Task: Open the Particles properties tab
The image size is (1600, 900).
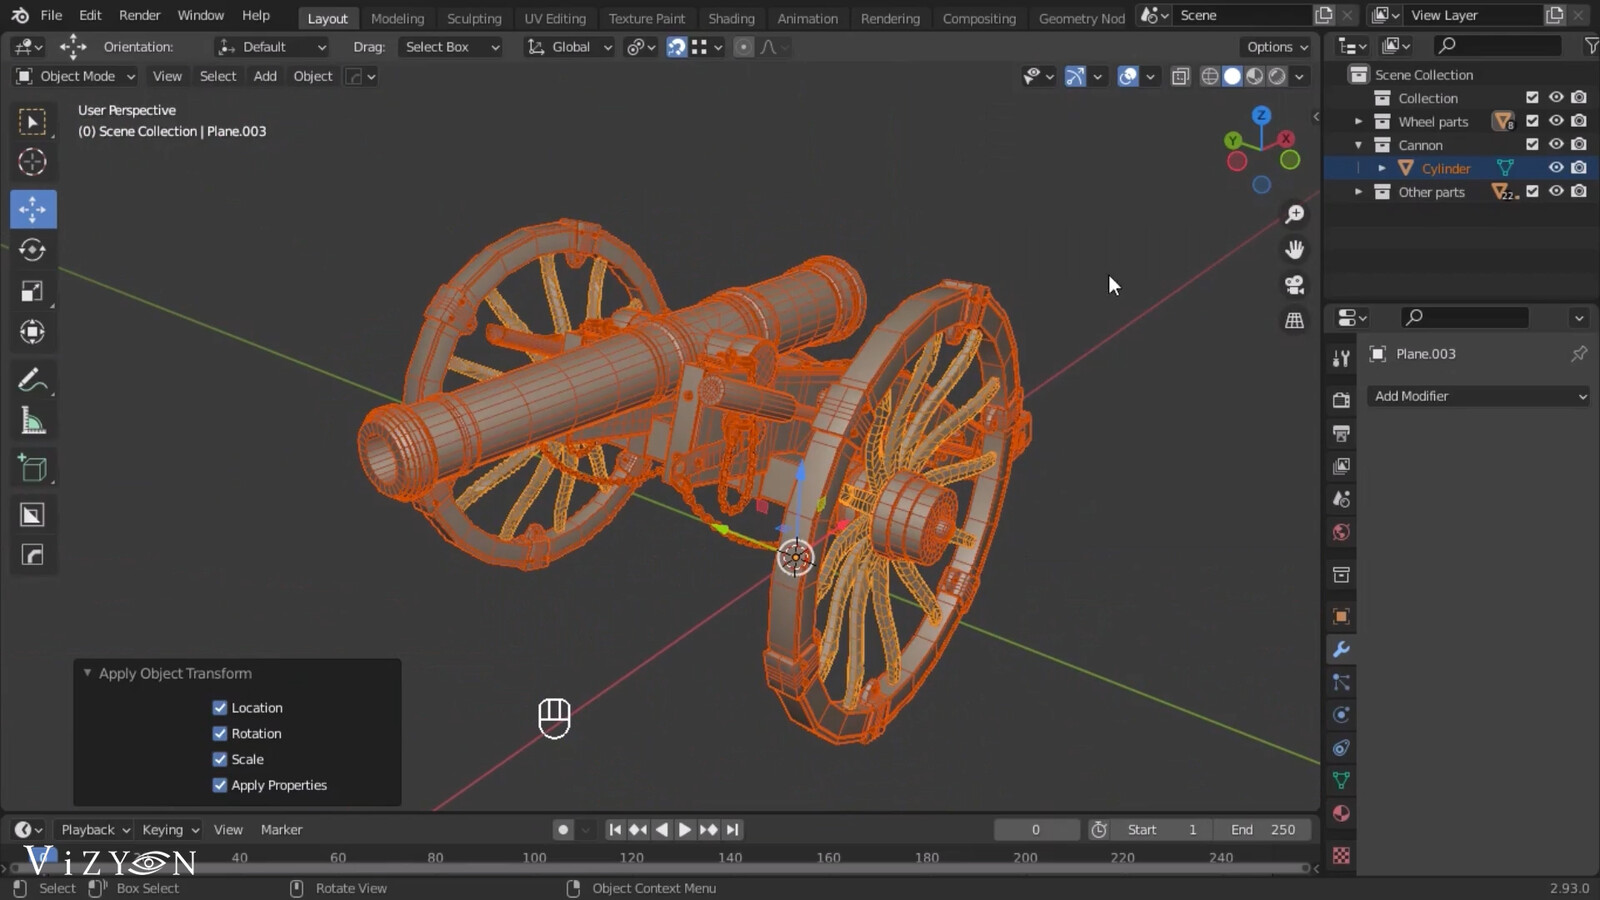Action: 1341,682
